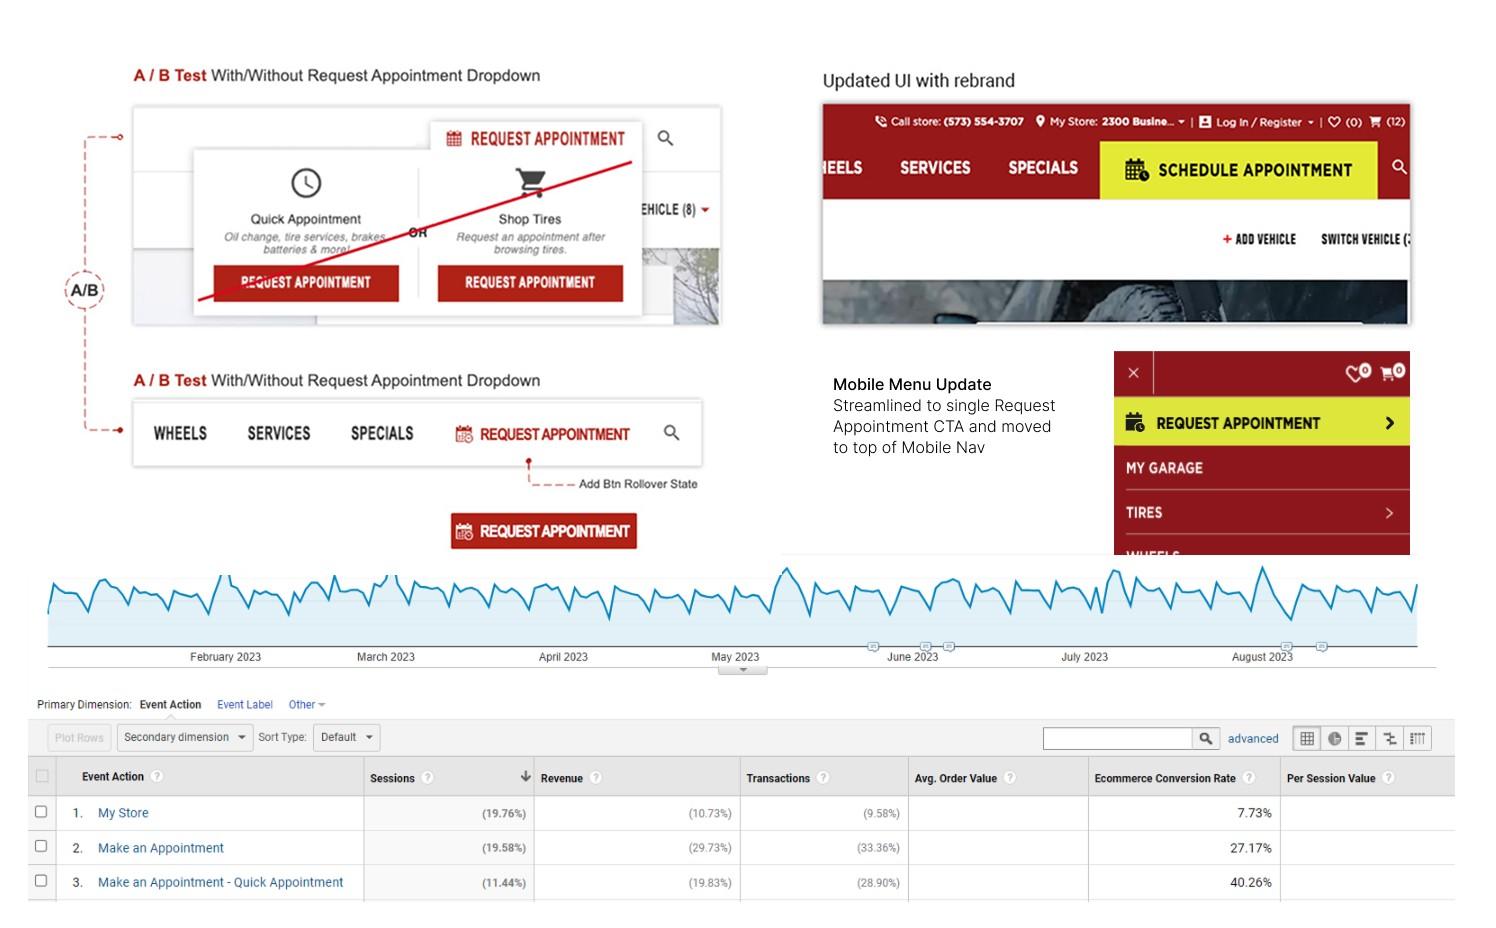Switch to the pie chart view
Viewport: 1496px width, 928px height.
click(1335, 738)
